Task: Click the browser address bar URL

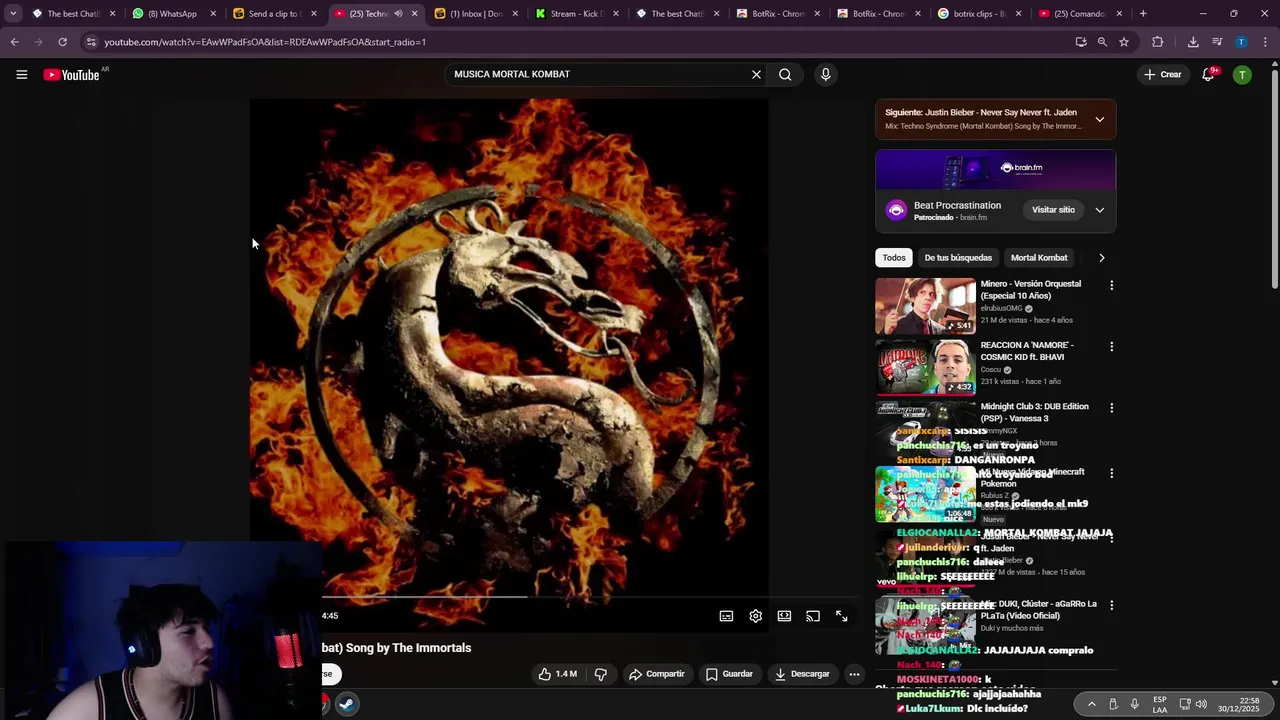Action: point(265,42)
